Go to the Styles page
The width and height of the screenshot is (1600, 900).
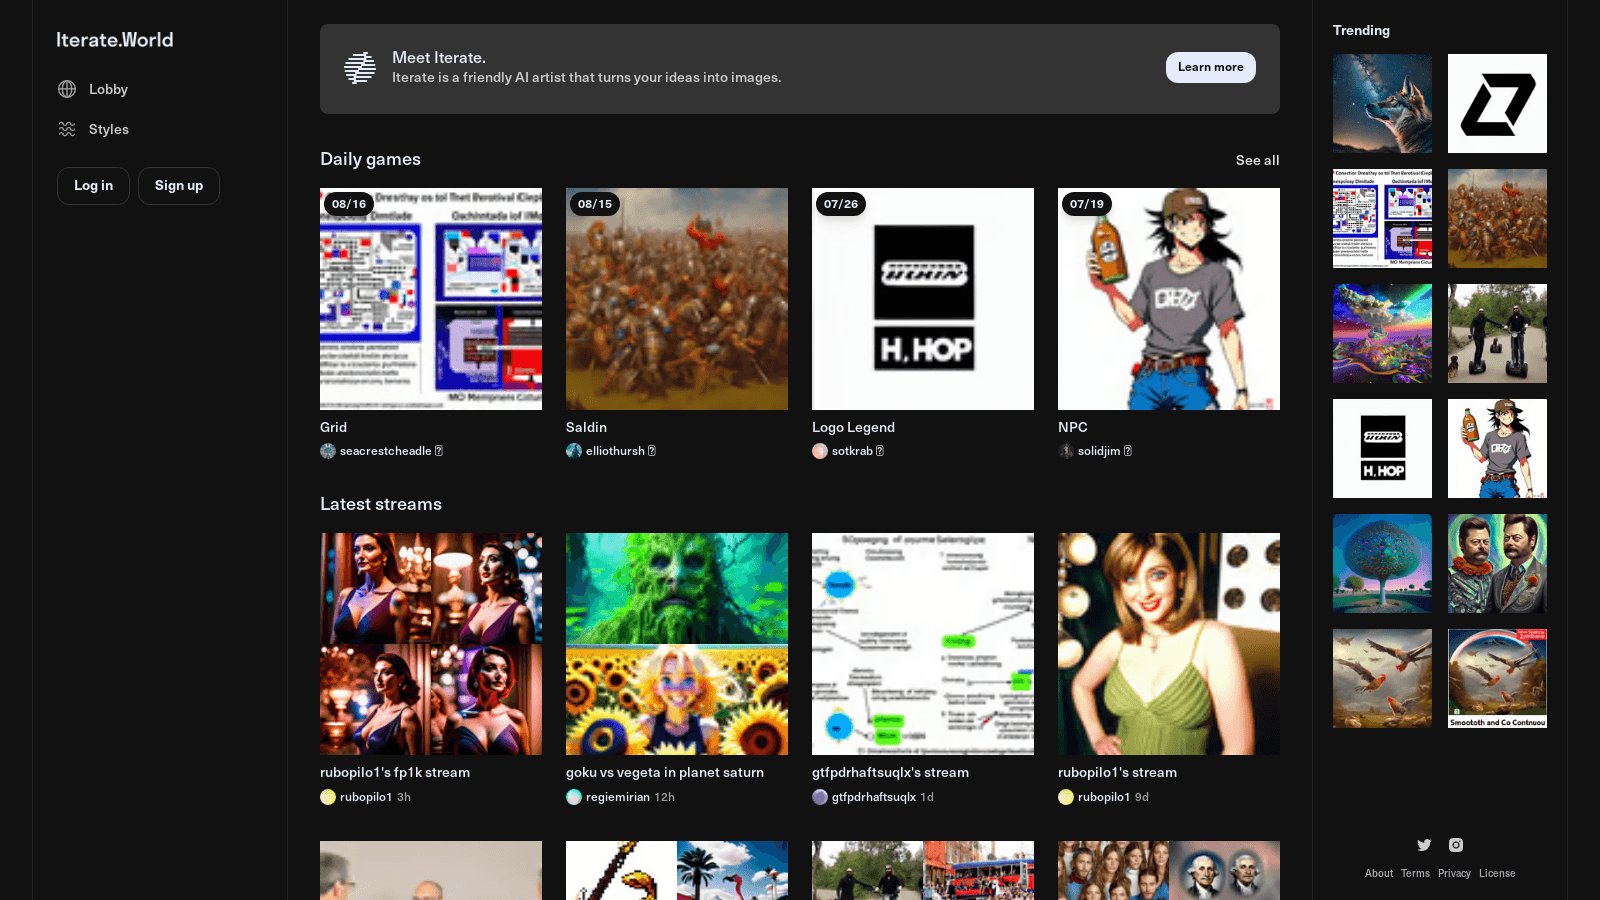(x=109, y=129)
